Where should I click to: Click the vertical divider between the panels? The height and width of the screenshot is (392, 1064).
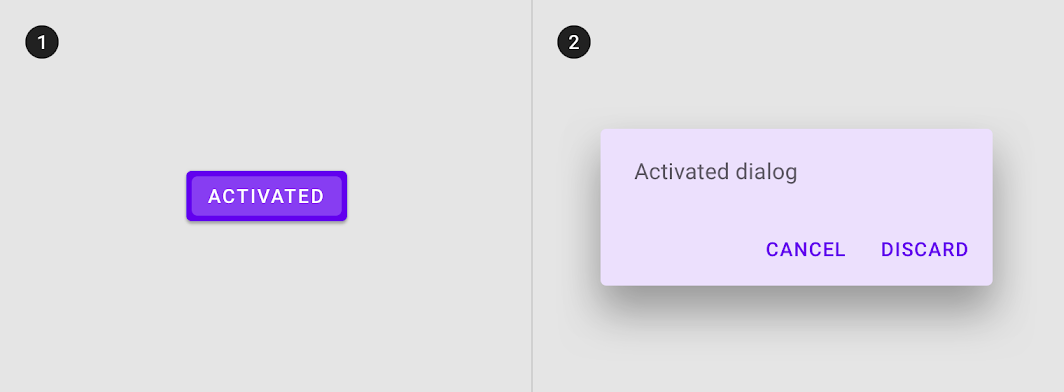[532, 196]
